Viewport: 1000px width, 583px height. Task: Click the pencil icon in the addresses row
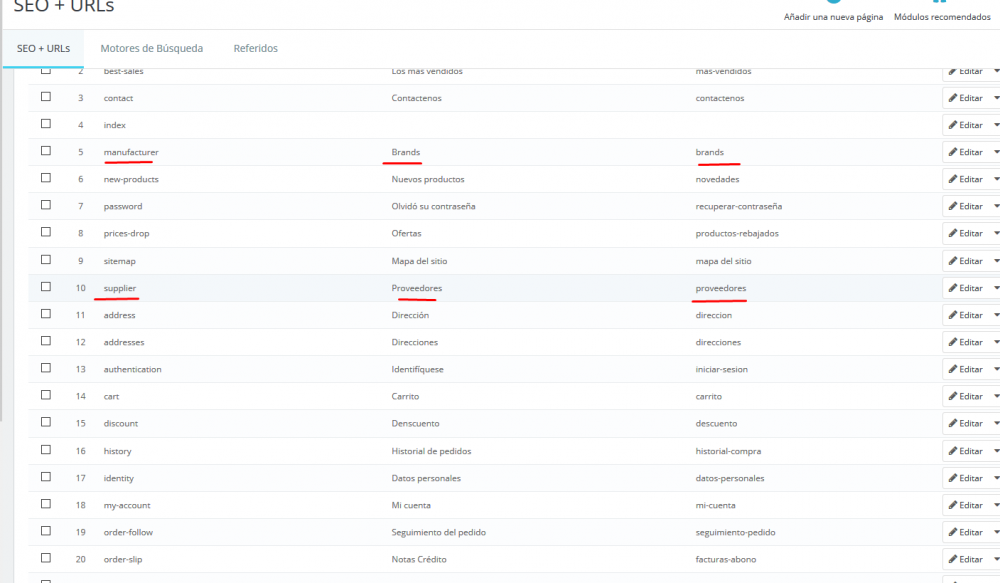pyautogui.click(x=953, y=343)
